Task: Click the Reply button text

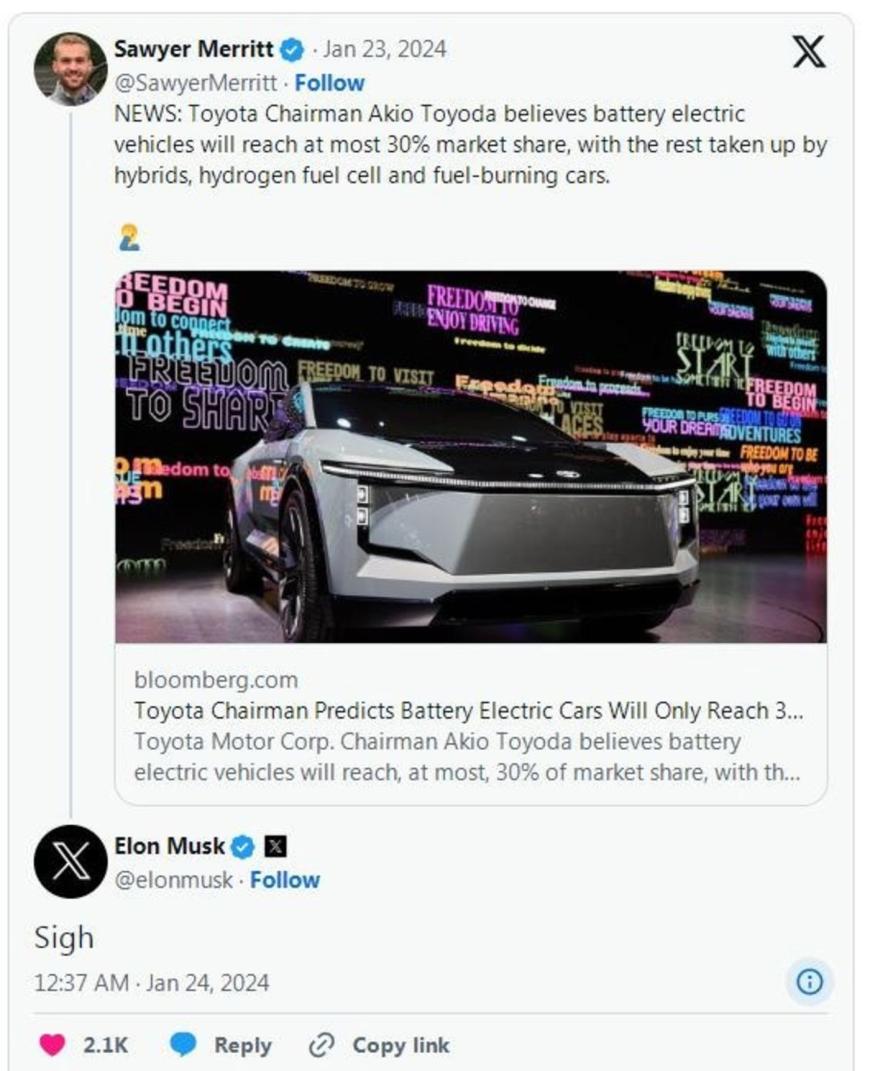Action: coord(243,1045)
